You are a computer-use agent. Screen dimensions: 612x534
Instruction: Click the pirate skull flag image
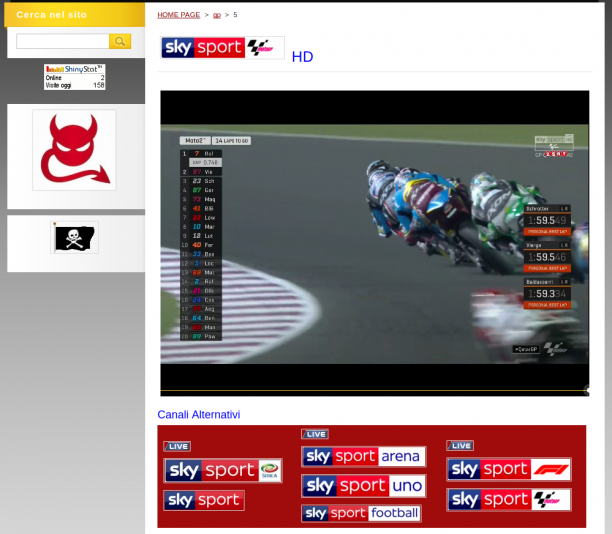pos(74,237)
